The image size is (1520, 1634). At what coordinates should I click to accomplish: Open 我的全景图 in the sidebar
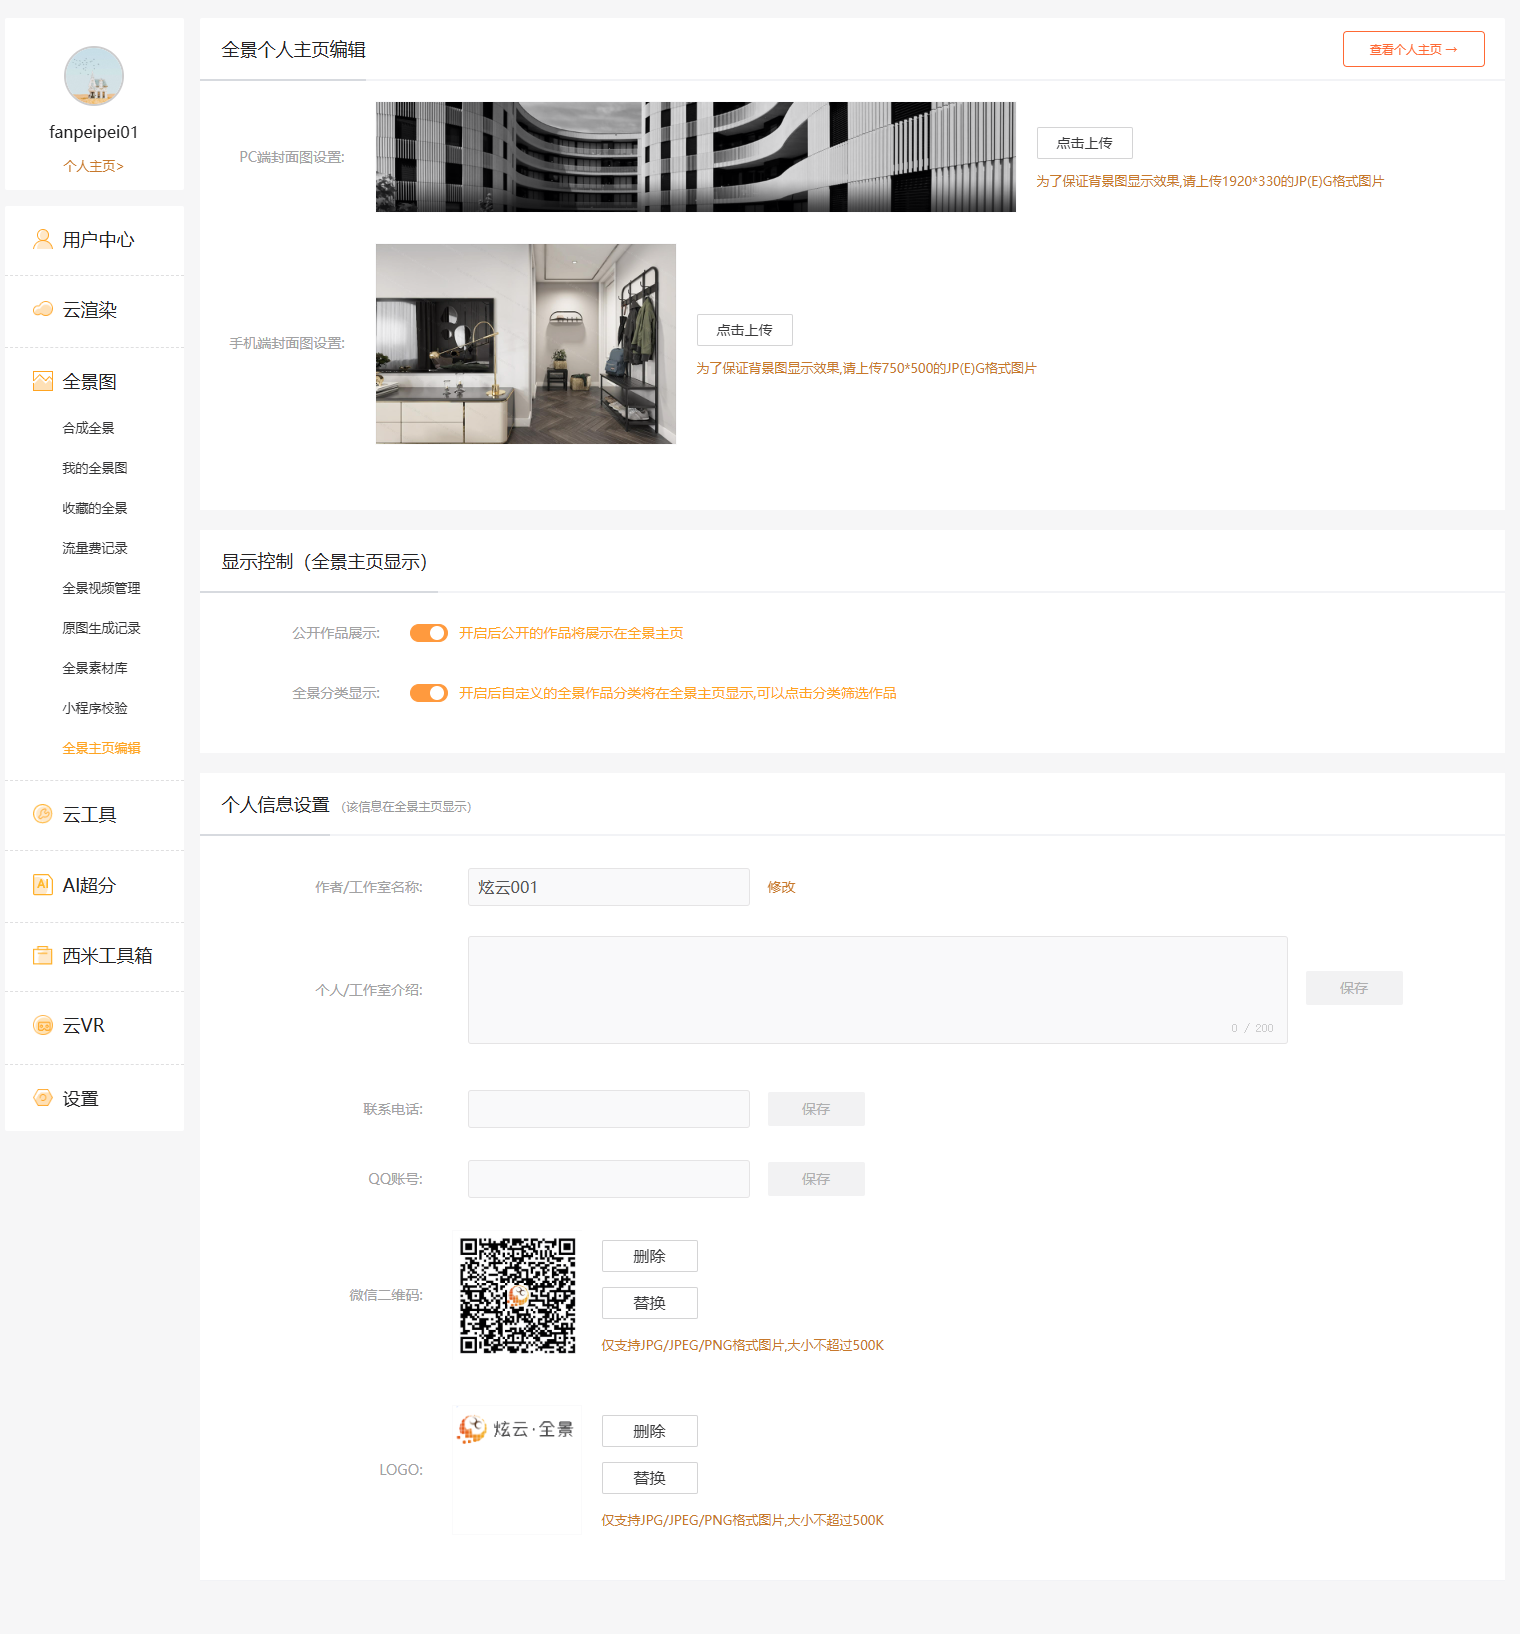pyautogui.click(x=95, y=468)
